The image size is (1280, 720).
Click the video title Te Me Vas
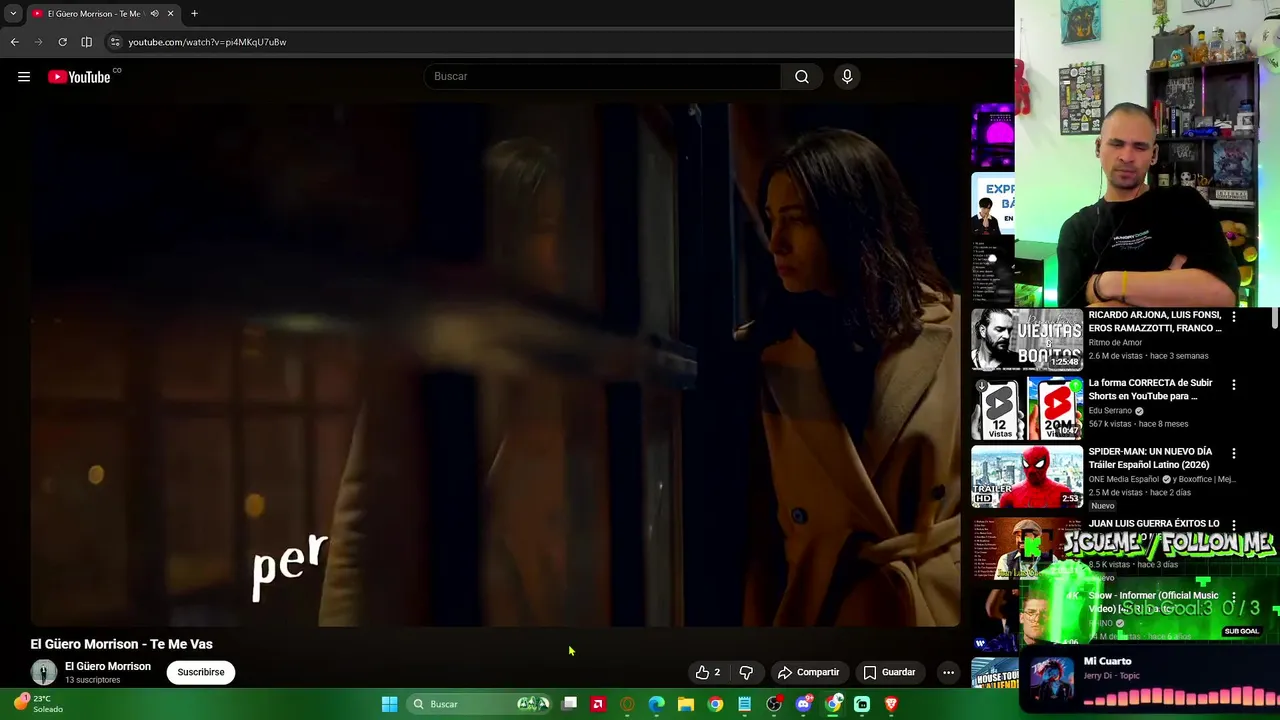121,644
